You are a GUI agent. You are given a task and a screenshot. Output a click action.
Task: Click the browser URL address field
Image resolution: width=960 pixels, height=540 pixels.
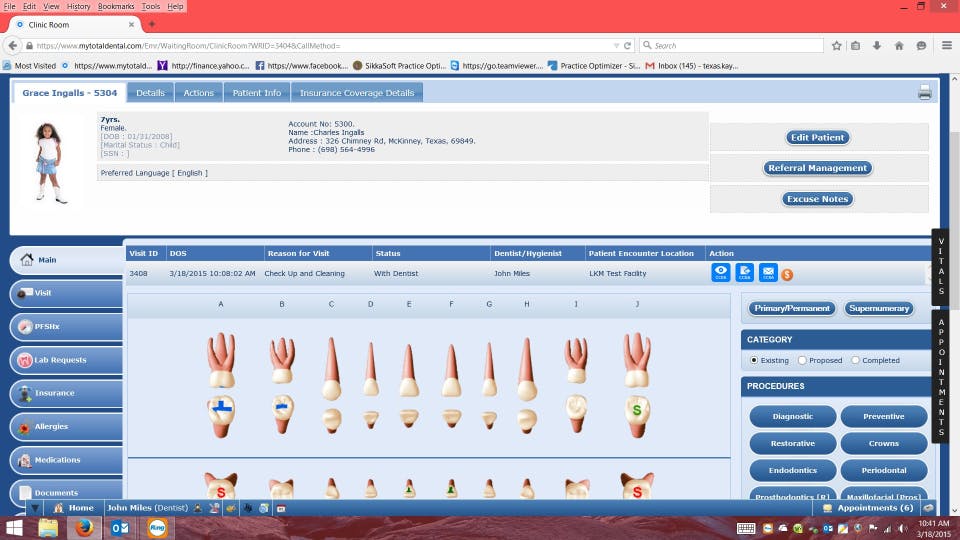tap(318, 46)
